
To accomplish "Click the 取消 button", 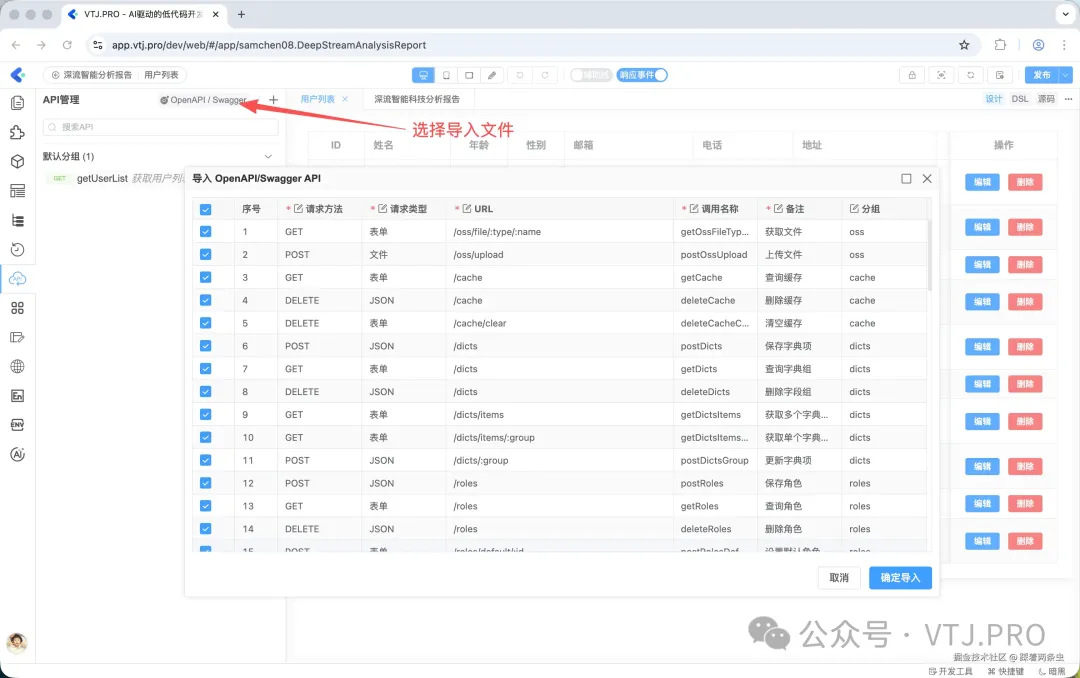I will pyautogui.click(x=839, y=577).
